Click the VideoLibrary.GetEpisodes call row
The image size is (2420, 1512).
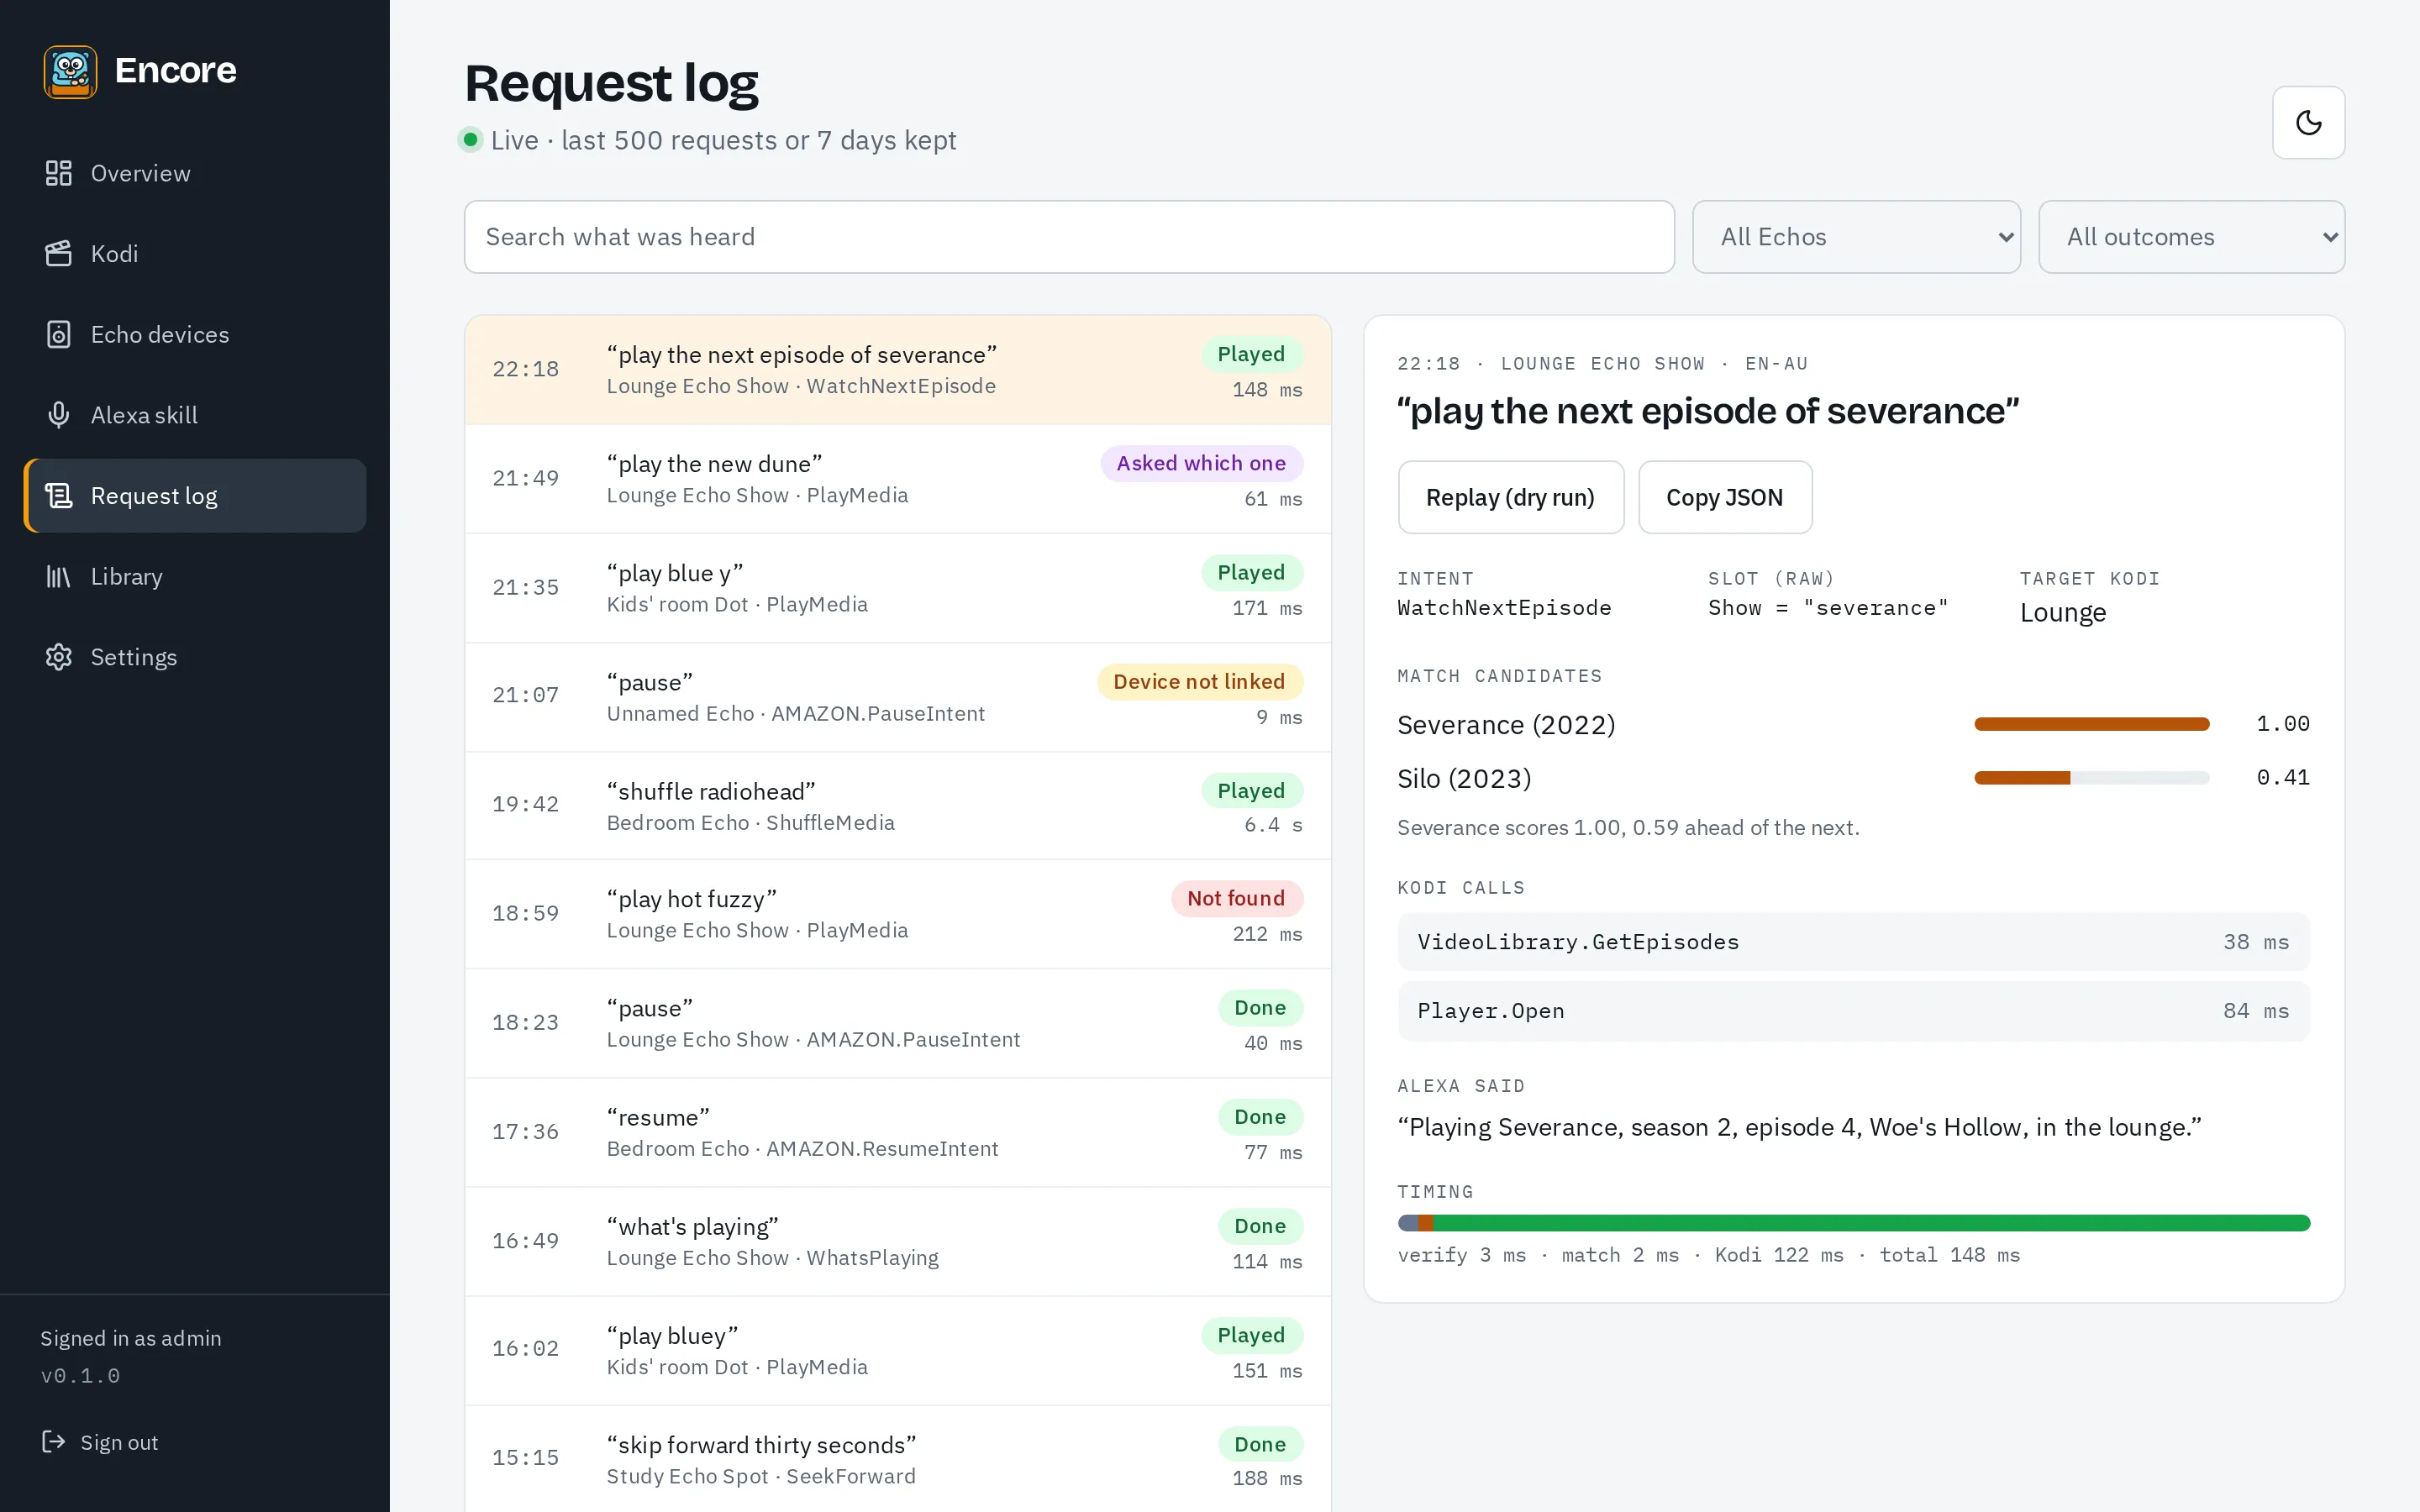coord(1853,942)
